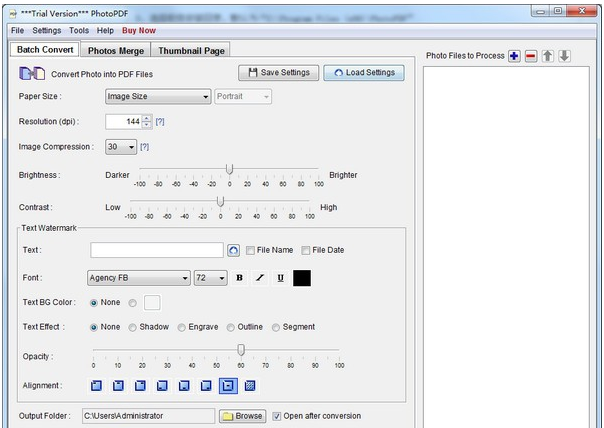Open the Tools menu
604x428 pixels.
[x=79, y=31]
